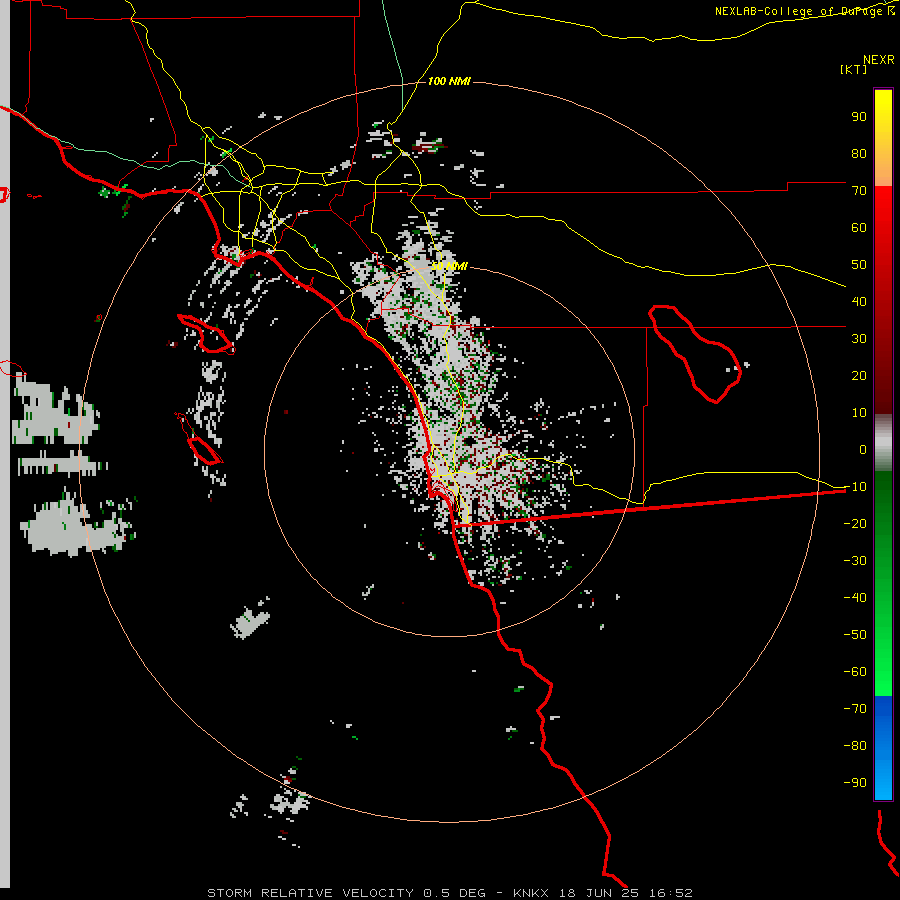The image size is (900, 900).
Task: Click the -30 value on velocity scale
Action: 855,561
